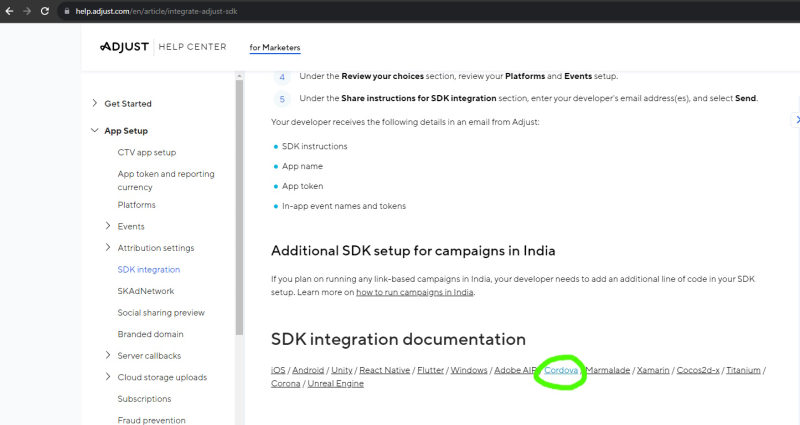
Task: Open the Cordova SDK documentation link
Action: tap(561, 370)
